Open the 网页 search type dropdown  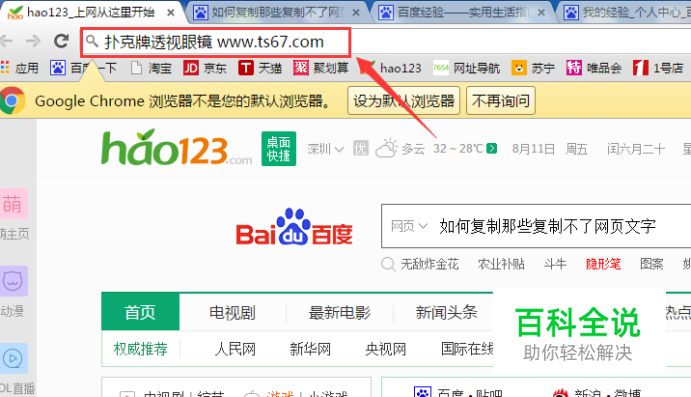[x=409, y=226]
